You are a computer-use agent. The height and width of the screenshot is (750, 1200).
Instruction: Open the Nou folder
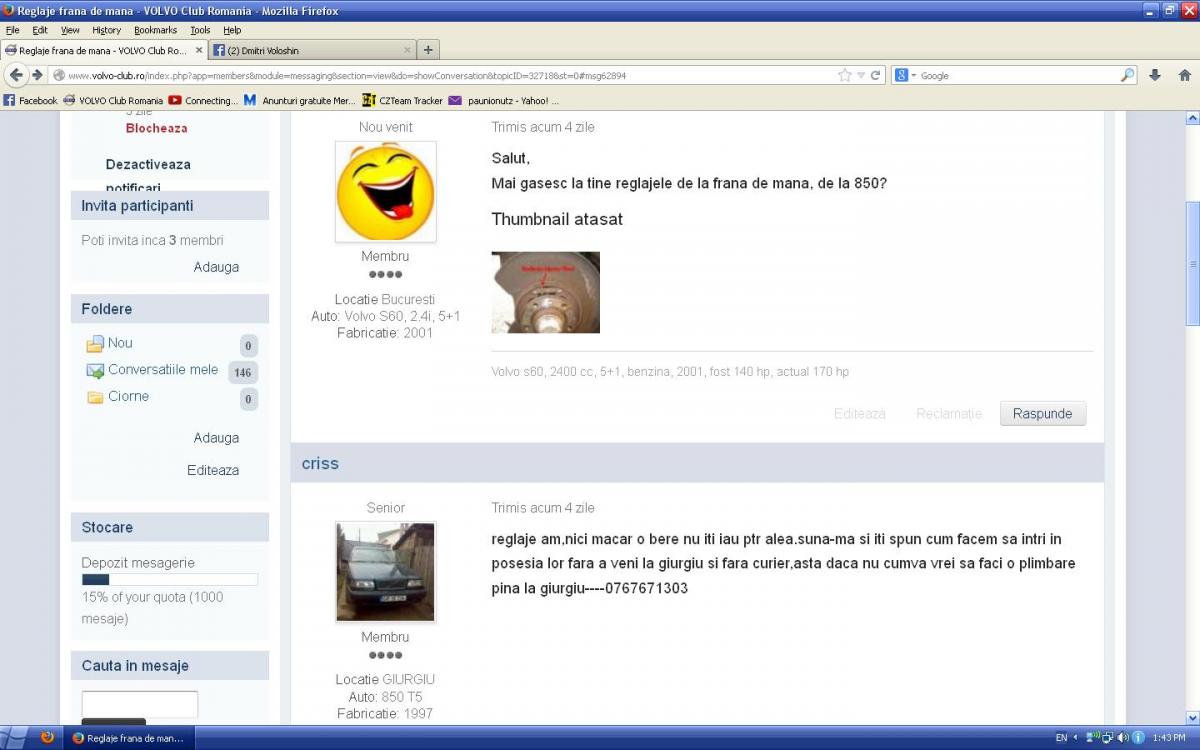120,343
